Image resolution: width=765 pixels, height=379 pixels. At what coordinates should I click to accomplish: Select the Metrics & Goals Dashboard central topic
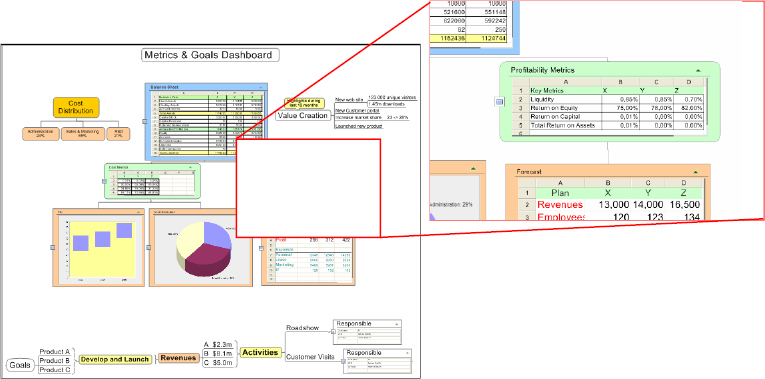210,55
